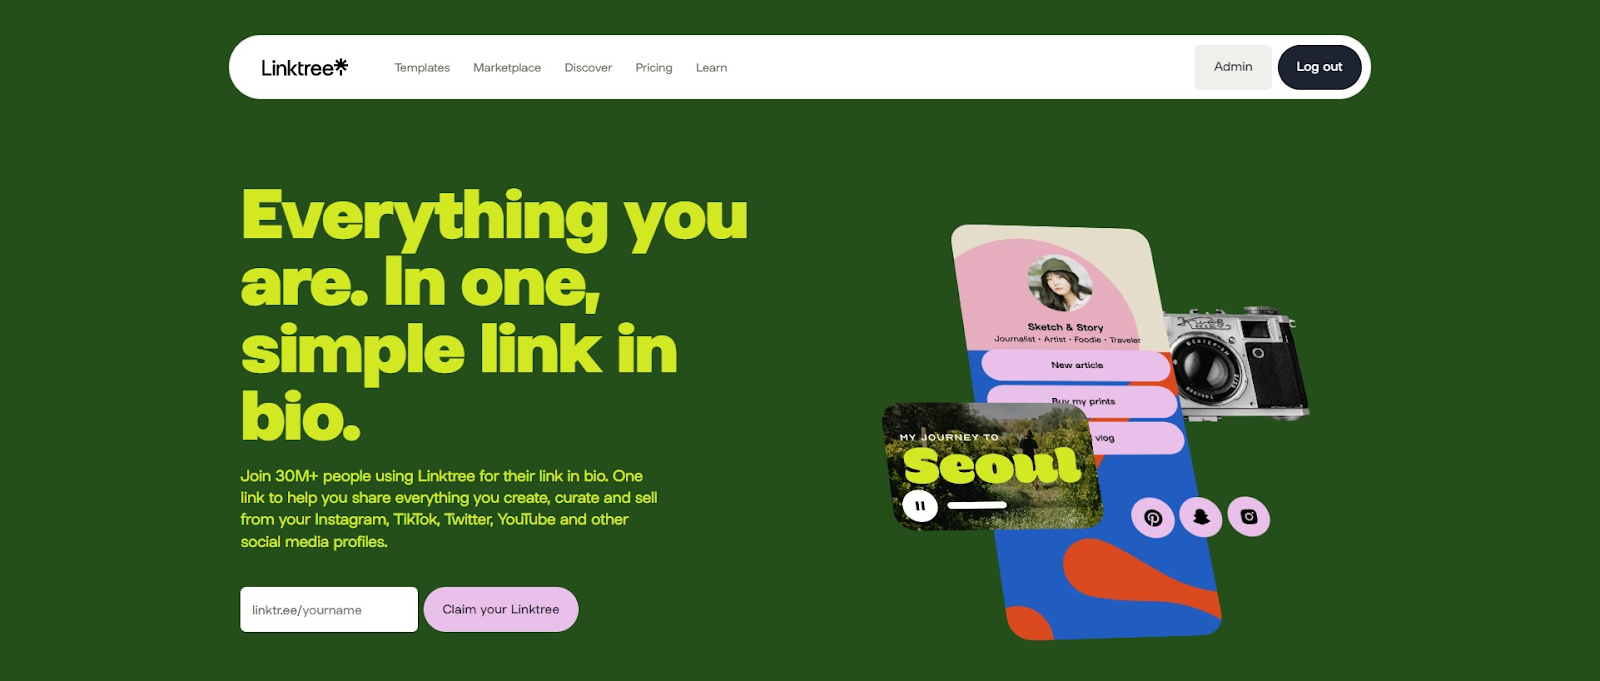Click the Claim your Linktree button
The width and height of the screenshot is (1600, 681).
(501, 609)
